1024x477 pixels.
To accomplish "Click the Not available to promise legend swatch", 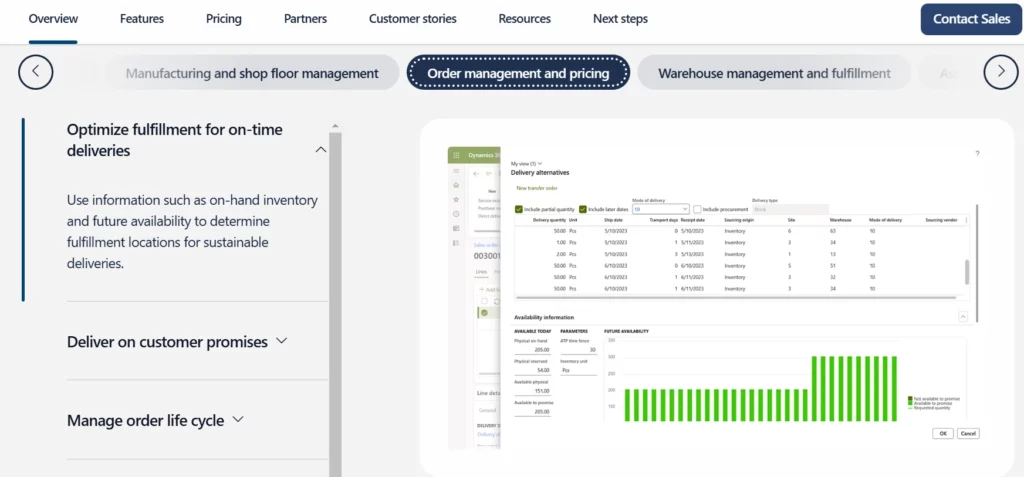I will [x=910, y=398].
